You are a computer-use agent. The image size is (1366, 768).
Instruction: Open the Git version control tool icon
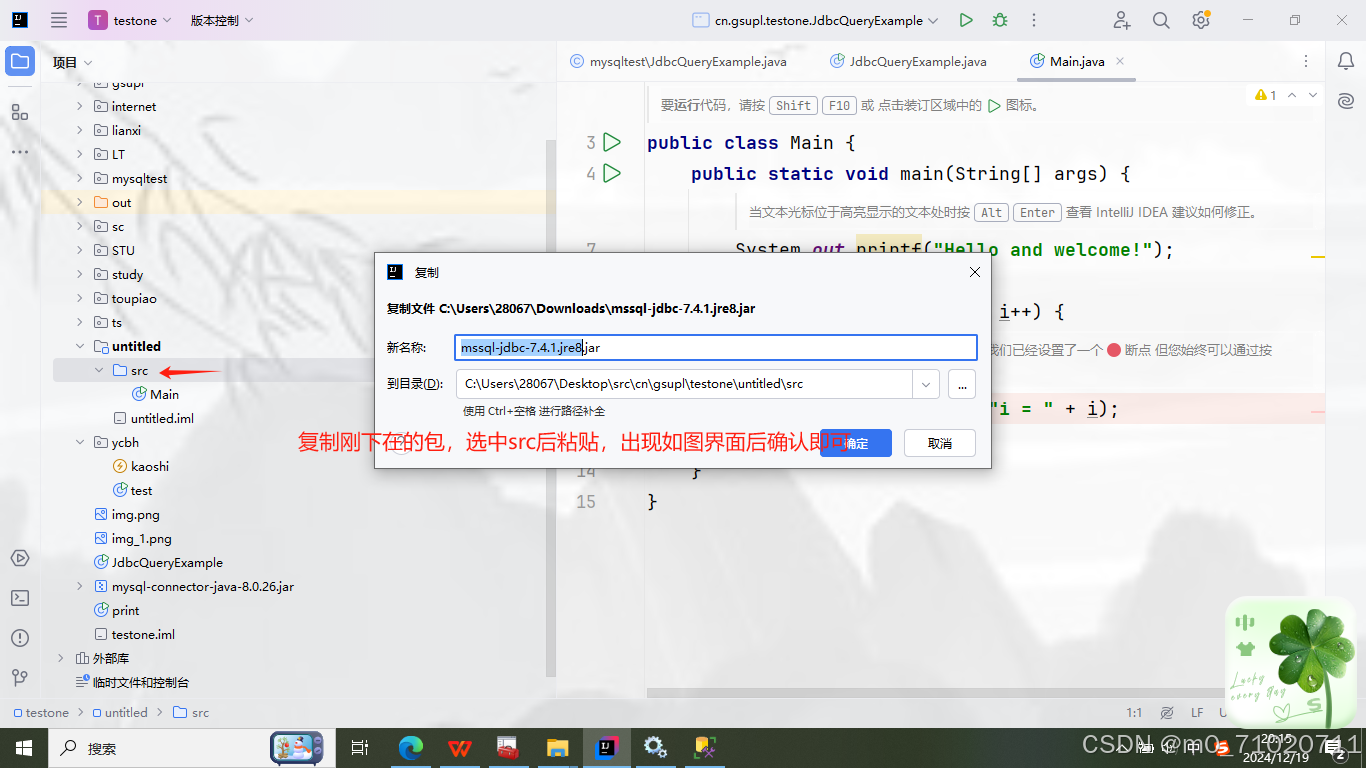pyautogui.click(x=20, y=678)
